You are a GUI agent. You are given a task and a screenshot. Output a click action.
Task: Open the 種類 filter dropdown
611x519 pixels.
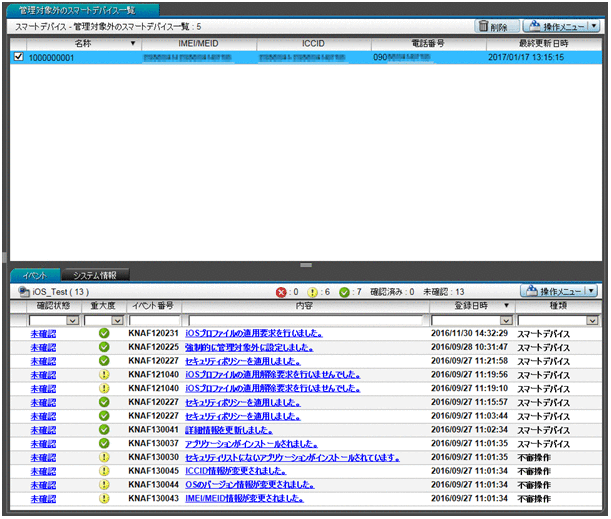pyautogui.click(x=591, y=320)
